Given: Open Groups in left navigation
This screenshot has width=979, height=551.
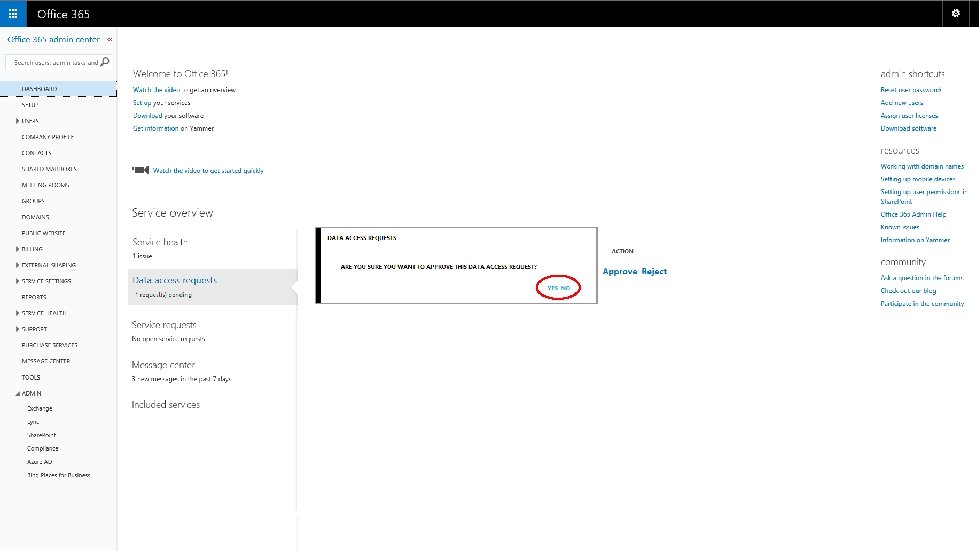Looking at the screenshot, I should [x=33, y=201].
